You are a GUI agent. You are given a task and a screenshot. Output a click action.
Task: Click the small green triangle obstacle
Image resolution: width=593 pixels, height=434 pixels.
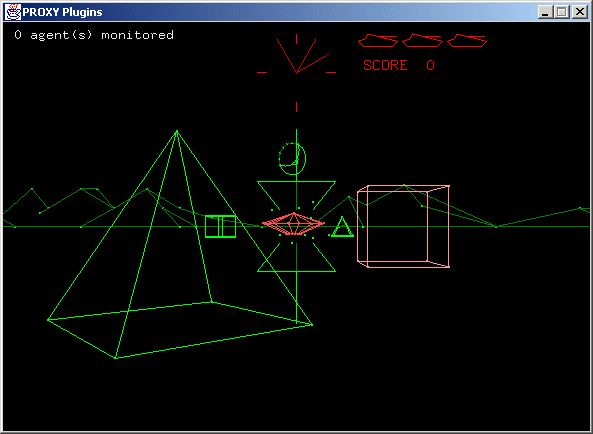coord(342,227)
